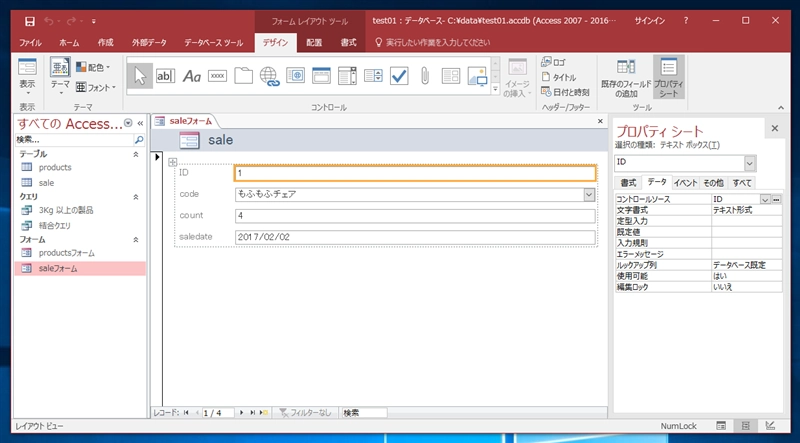This screenshot has height=443, width=800.
Task: Pick the Button control tool
Action: click(x=218, y=76)
